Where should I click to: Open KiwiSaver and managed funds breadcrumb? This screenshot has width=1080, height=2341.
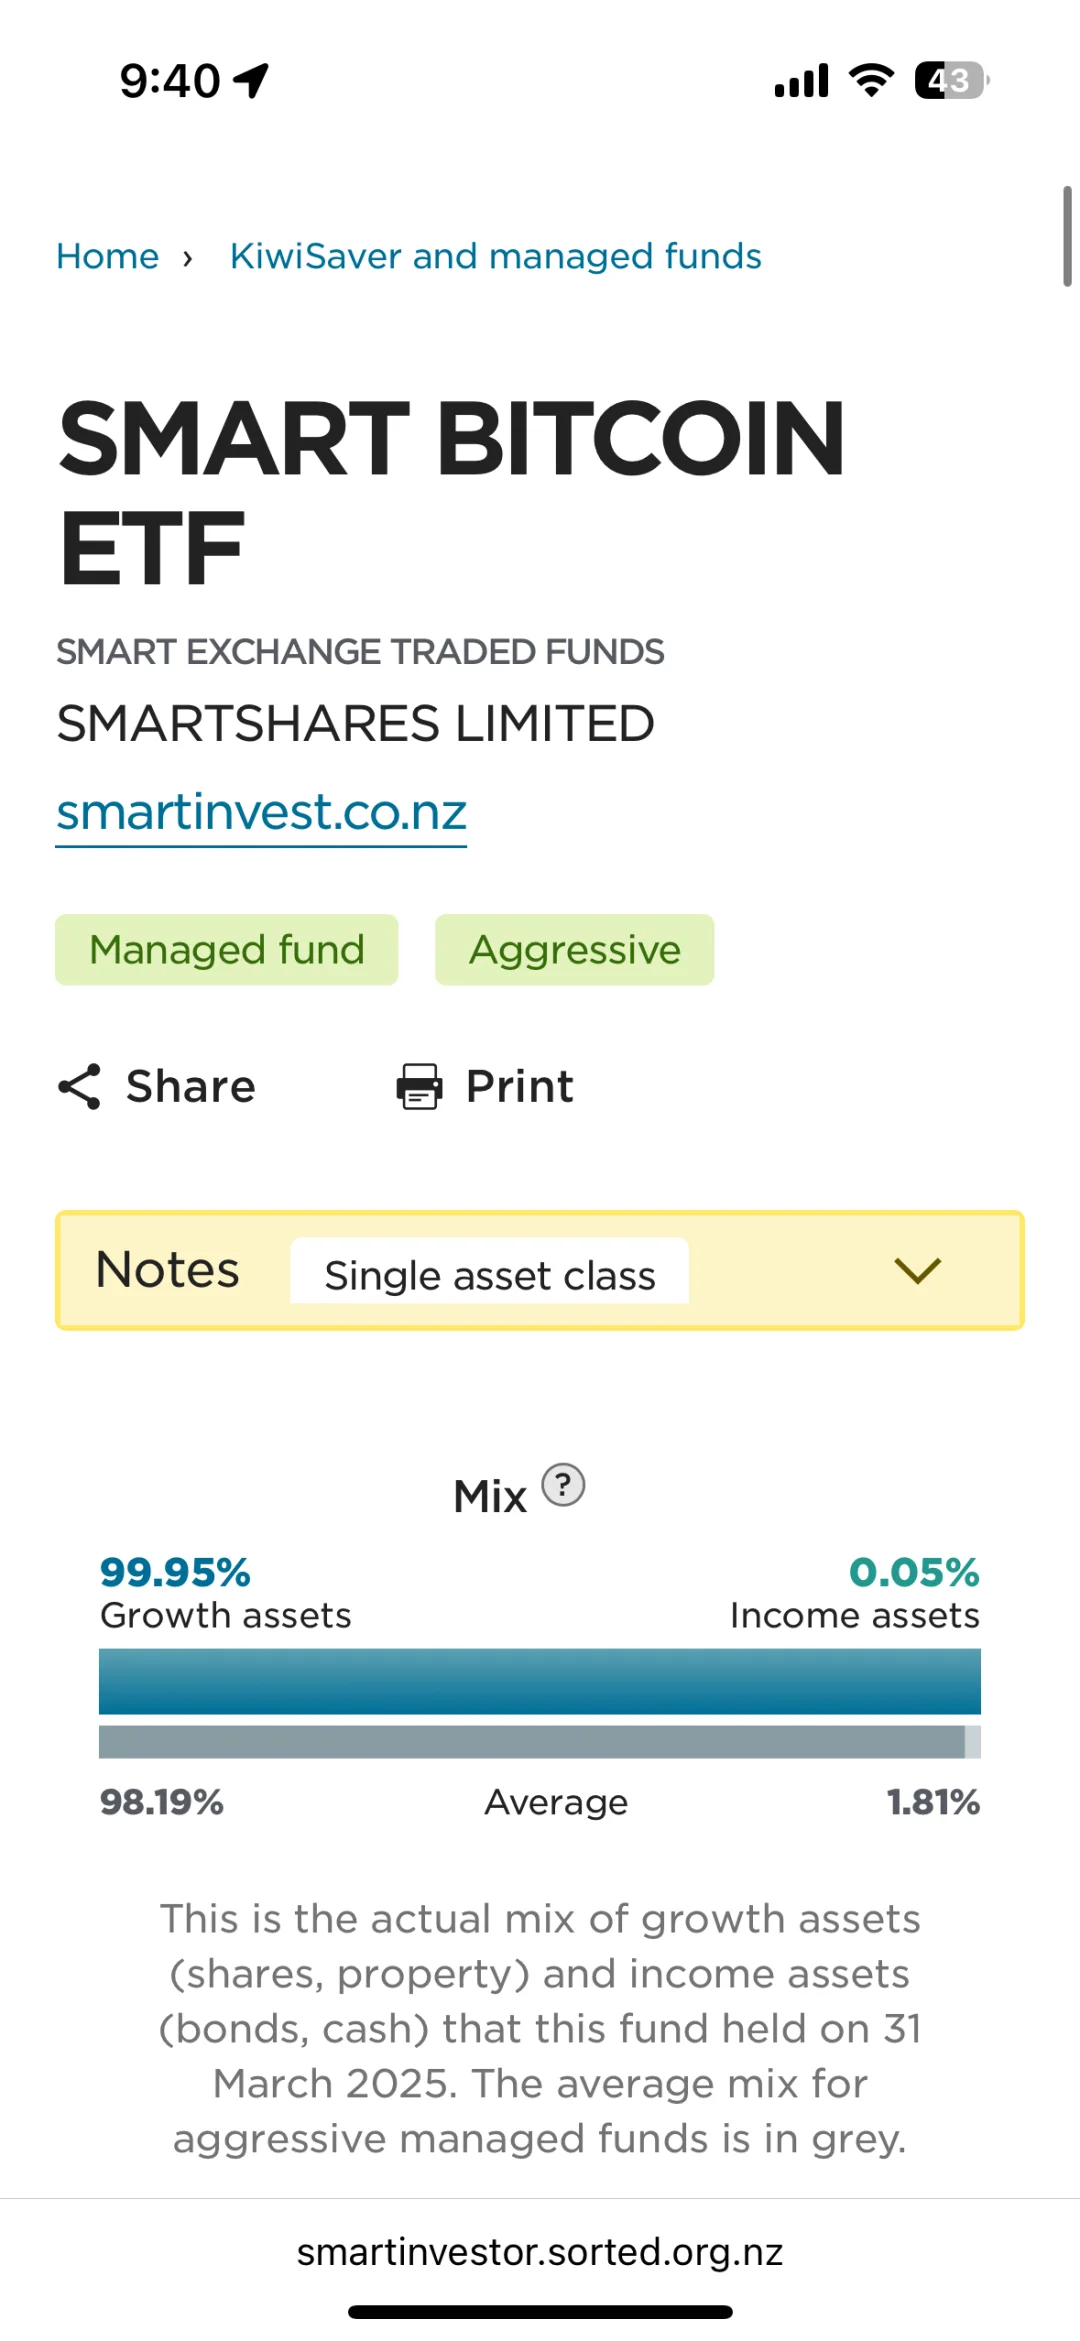(x=496, y=256)
